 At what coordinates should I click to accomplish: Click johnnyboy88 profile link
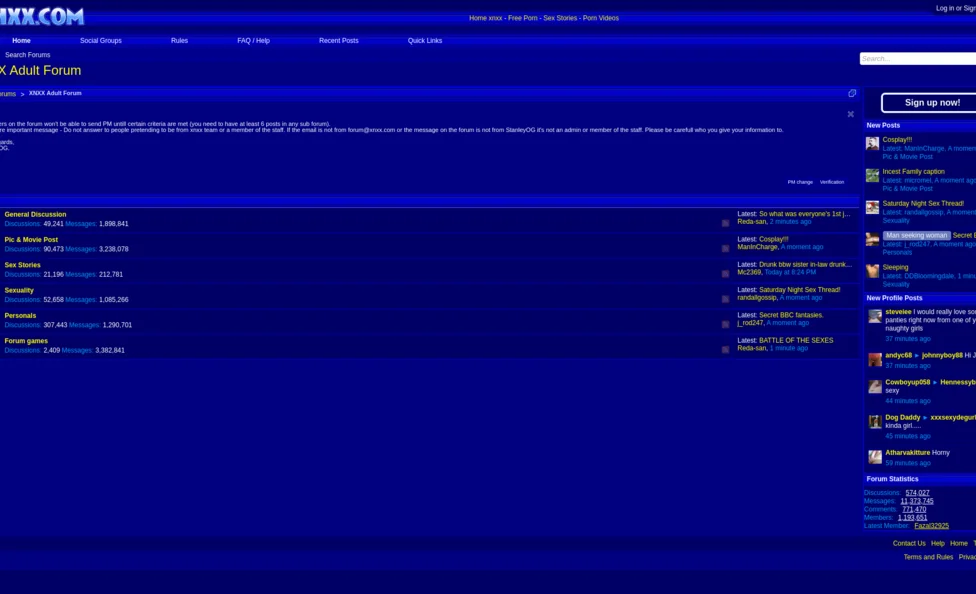[x=942, y=356]
